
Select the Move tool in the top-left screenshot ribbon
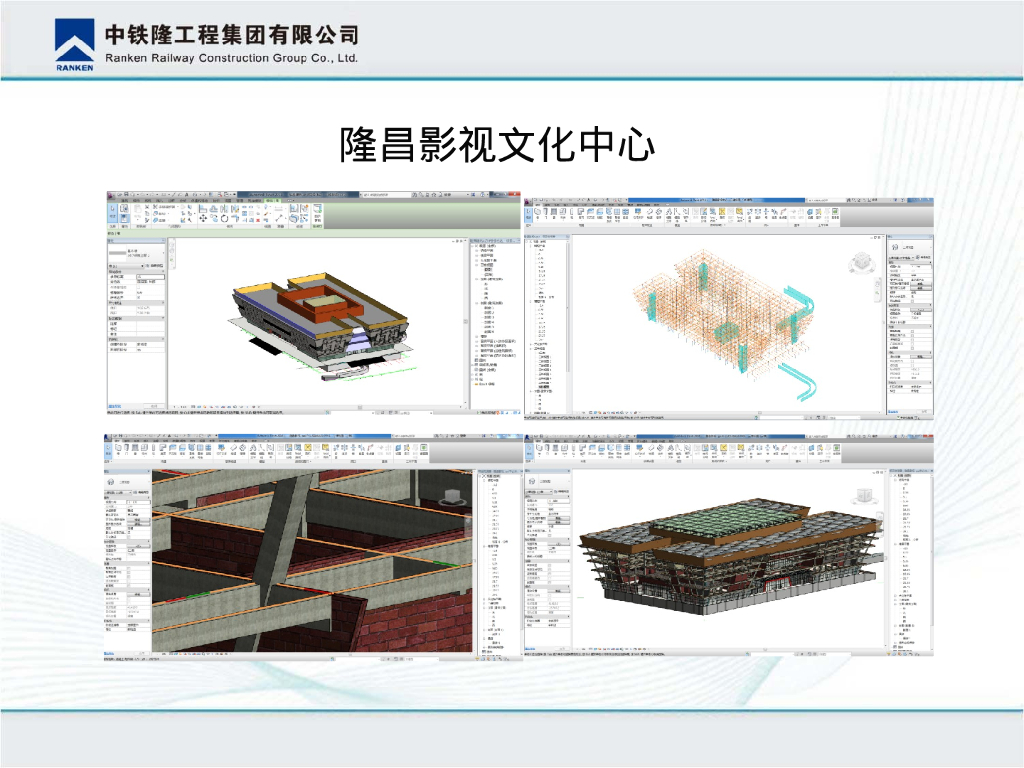(203, 219)
